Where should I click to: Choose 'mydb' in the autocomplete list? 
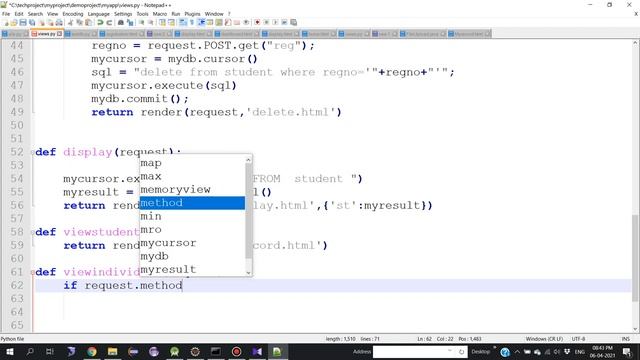tap(192, 256)
